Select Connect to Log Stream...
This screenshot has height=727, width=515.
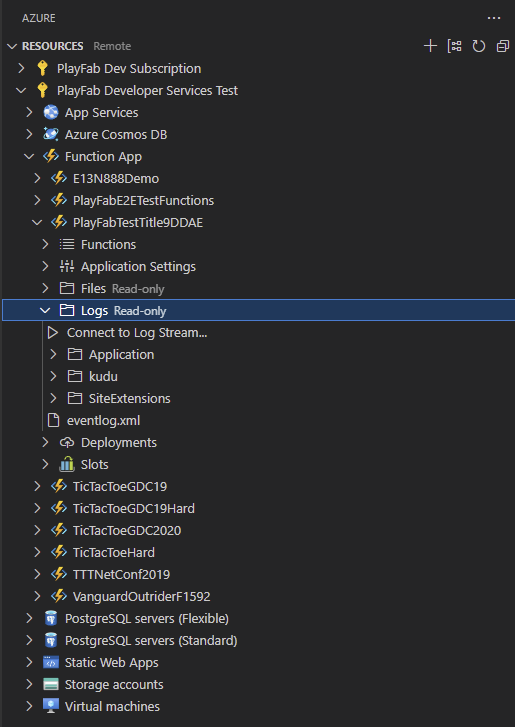(x=137, y=332)
